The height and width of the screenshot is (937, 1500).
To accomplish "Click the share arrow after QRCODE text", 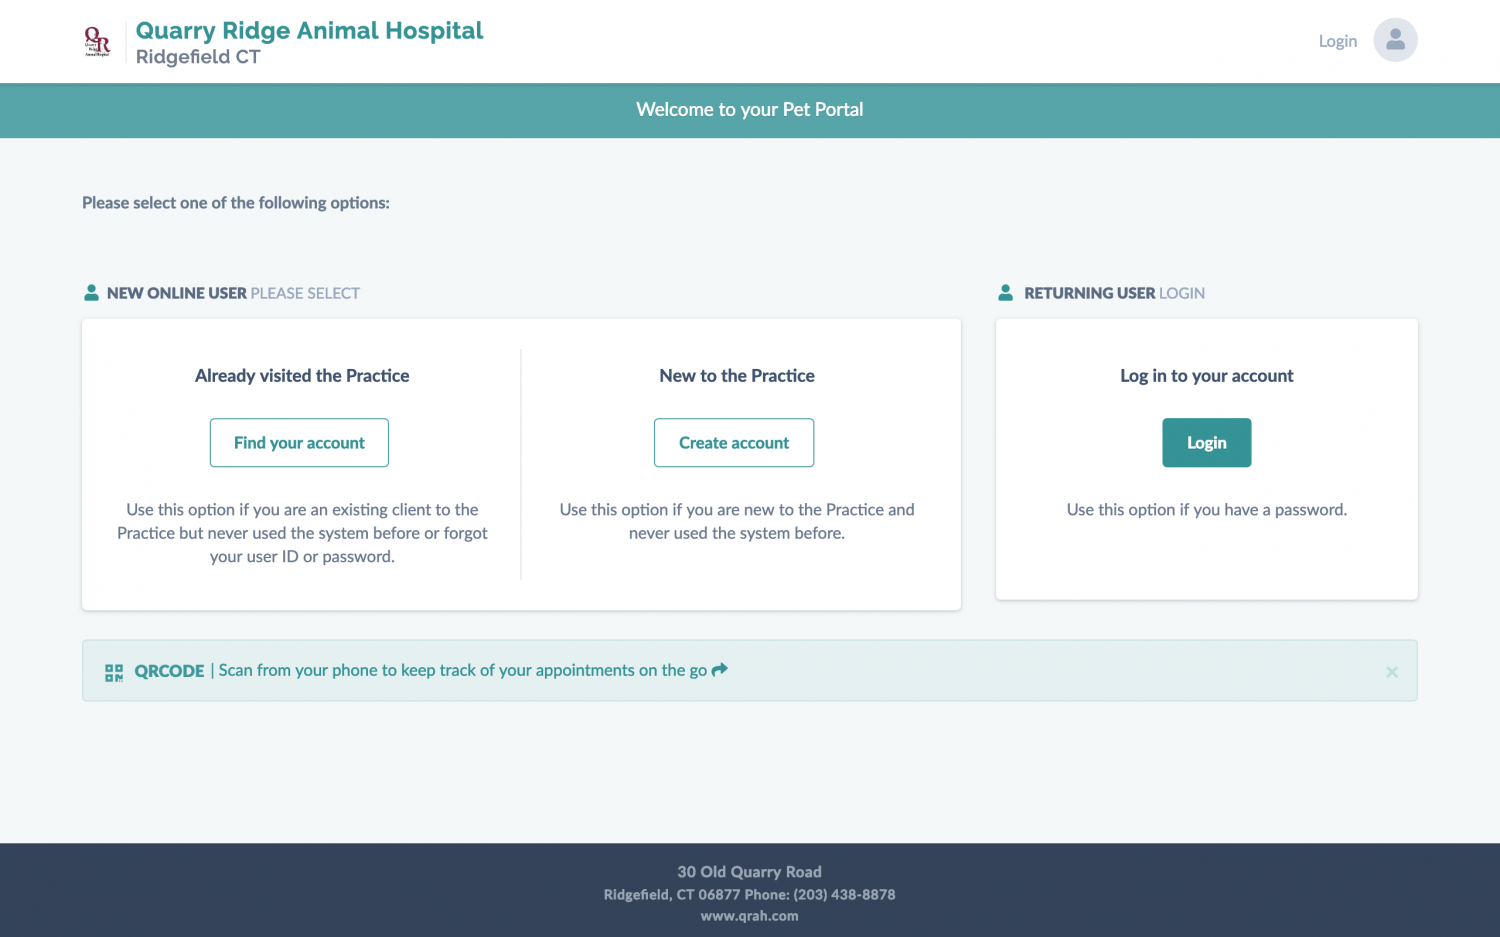I will coord(720,670).
